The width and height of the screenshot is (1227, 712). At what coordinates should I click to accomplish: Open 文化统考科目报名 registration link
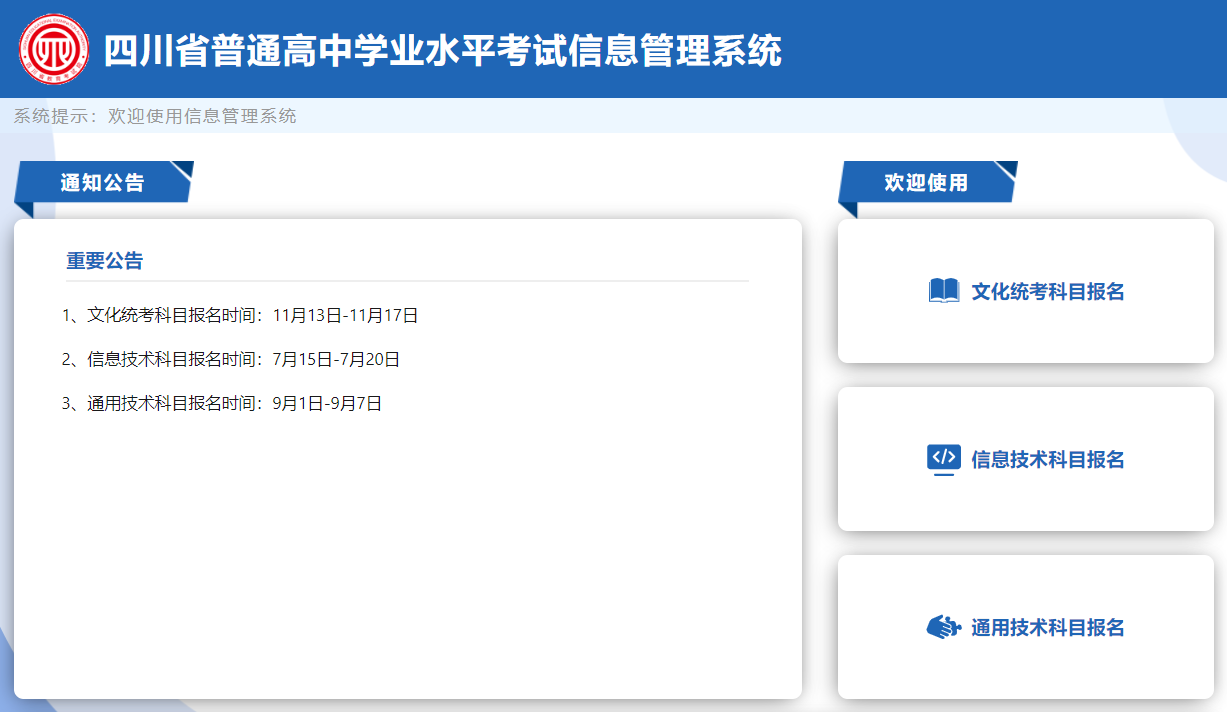coord(1047,291)
